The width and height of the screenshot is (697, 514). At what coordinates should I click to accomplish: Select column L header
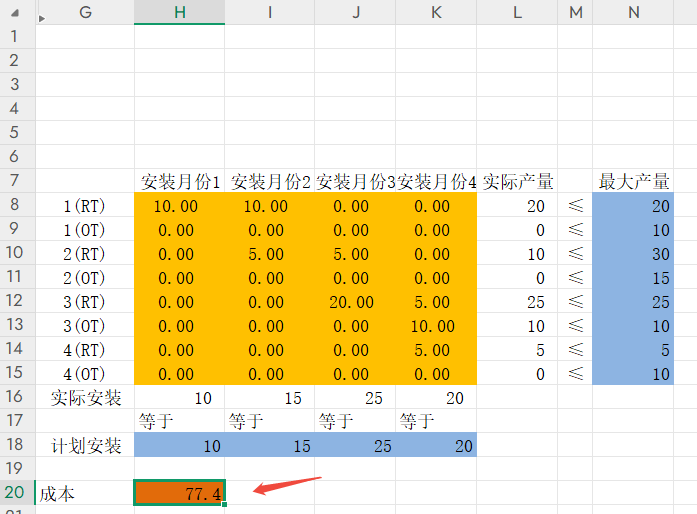(517, 12)
